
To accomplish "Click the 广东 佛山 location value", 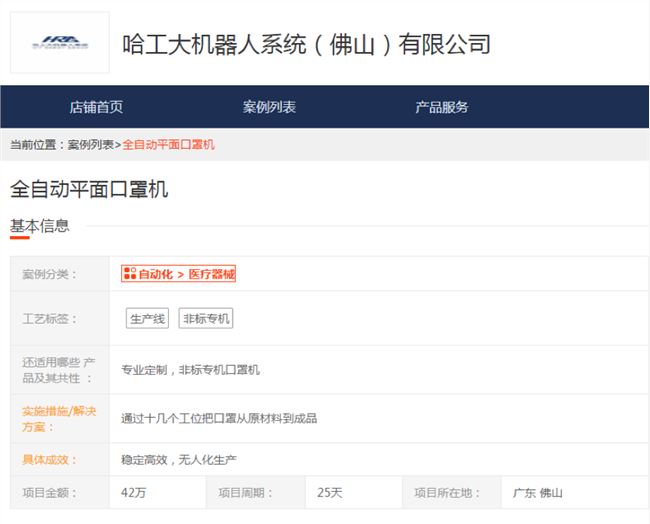I will click(538, 492).
